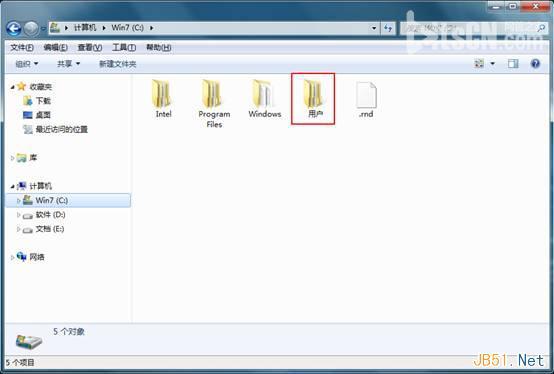This screenshot has width=554, height=374.
Task: Select 库 in navigation pane
Action: 33,158
